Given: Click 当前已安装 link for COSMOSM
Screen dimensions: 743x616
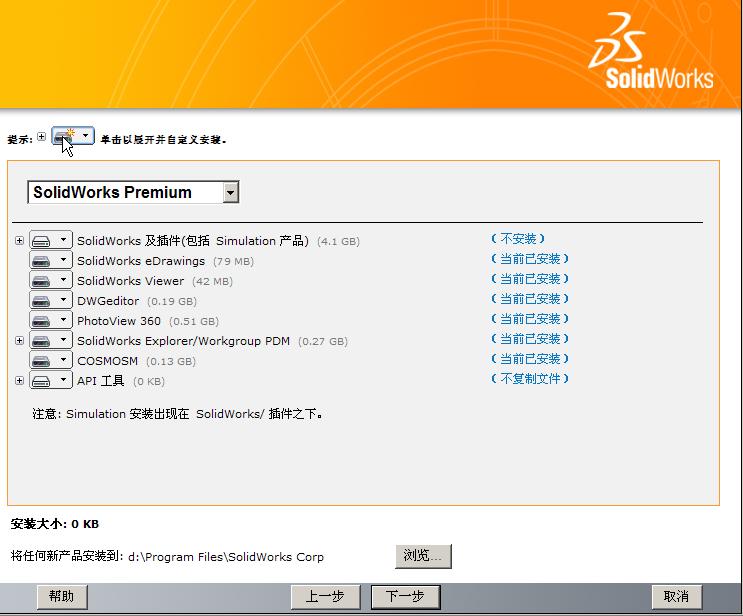Looking at the screenshot, I should coord(530,359).
